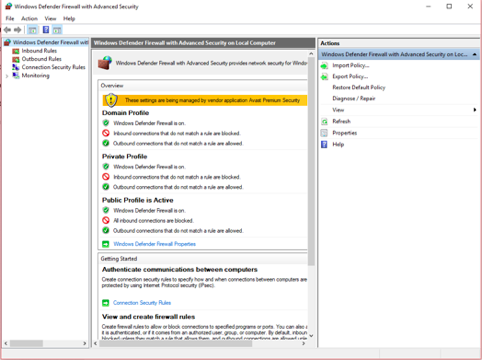Click the Forward arrow toolbar icon
This screenshot has width=482, height=360.
[18, 30]
